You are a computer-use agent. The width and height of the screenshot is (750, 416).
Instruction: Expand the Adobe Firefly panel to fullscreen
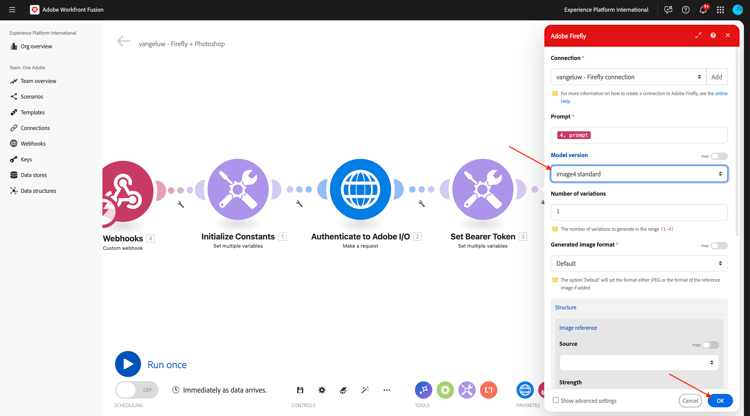pos(698,35)
